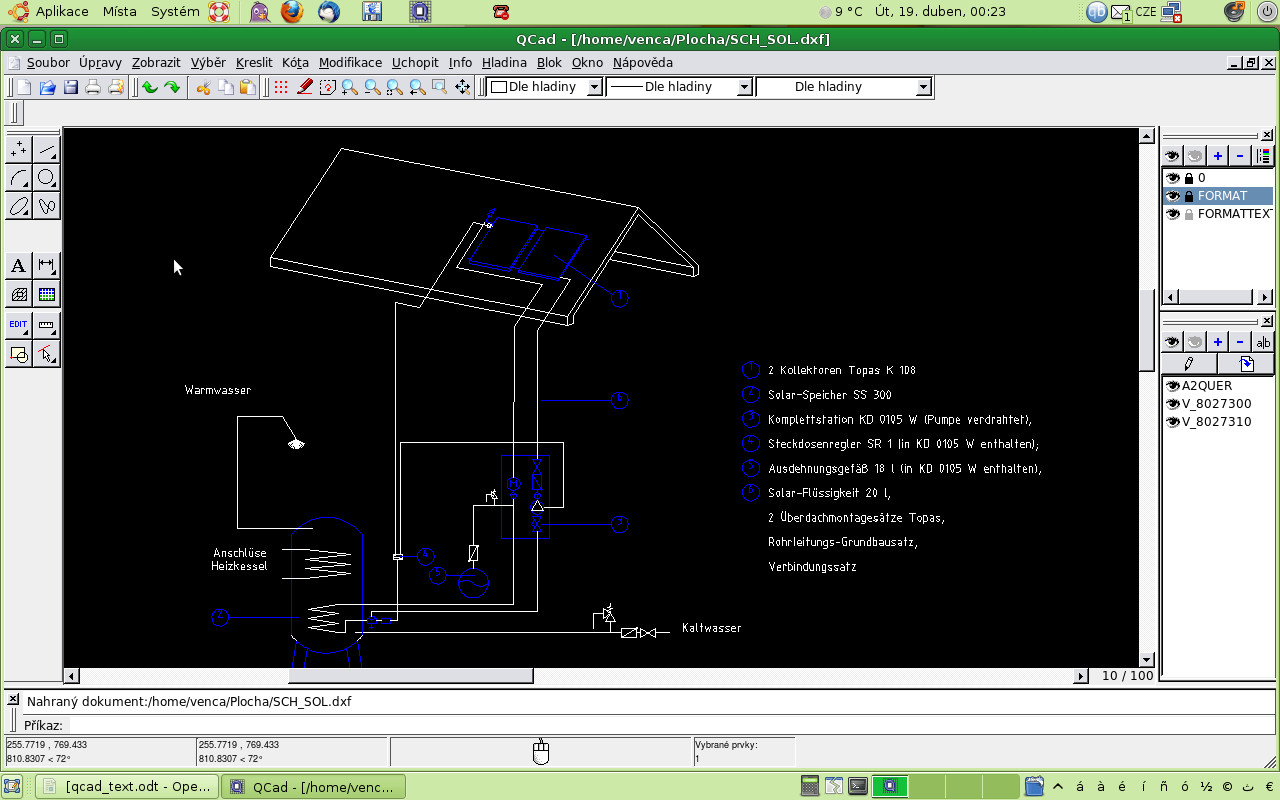
Task: Select the Points tool in the CAD toolbox
Action: click(x=18, y=150)
